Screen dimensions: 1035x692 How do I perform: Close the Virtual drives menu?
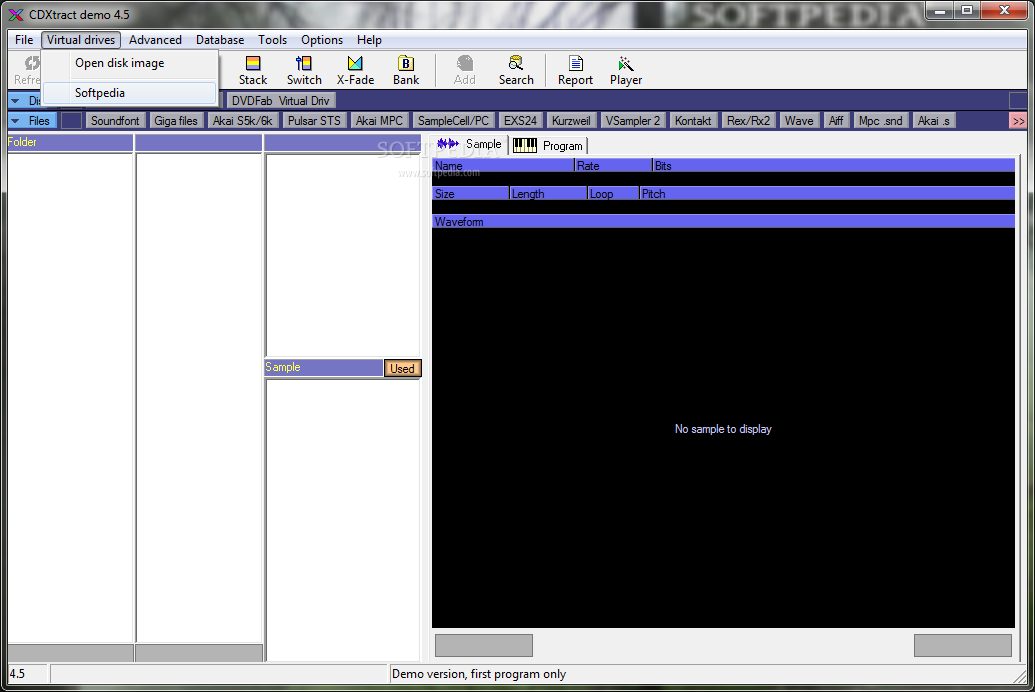tap(81, 40)
